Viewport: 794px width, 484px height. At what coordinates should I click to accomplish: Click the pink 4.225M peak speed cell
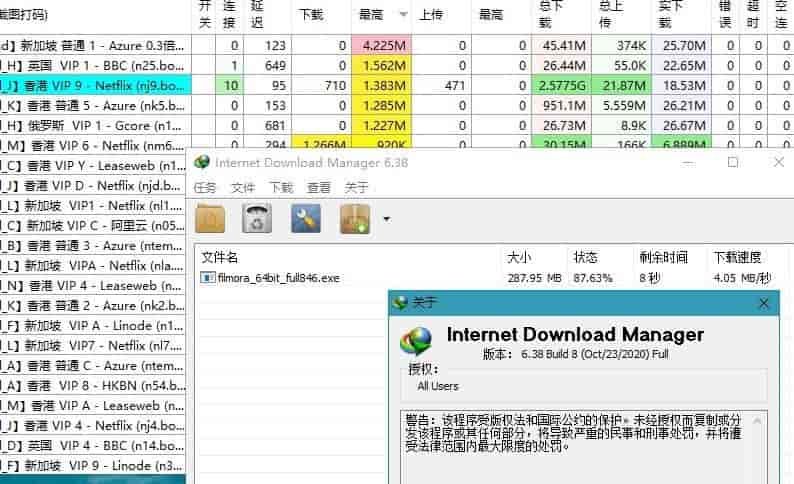[x=381, y=46]
